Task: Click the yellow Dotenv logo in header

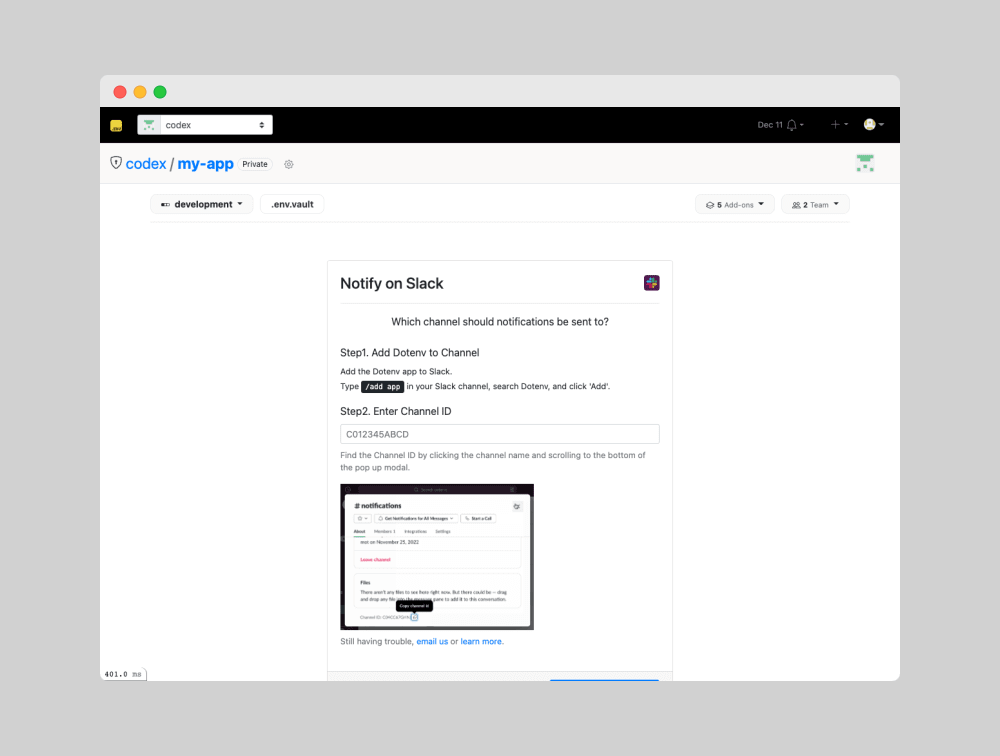Action: (x=116, y=126)
